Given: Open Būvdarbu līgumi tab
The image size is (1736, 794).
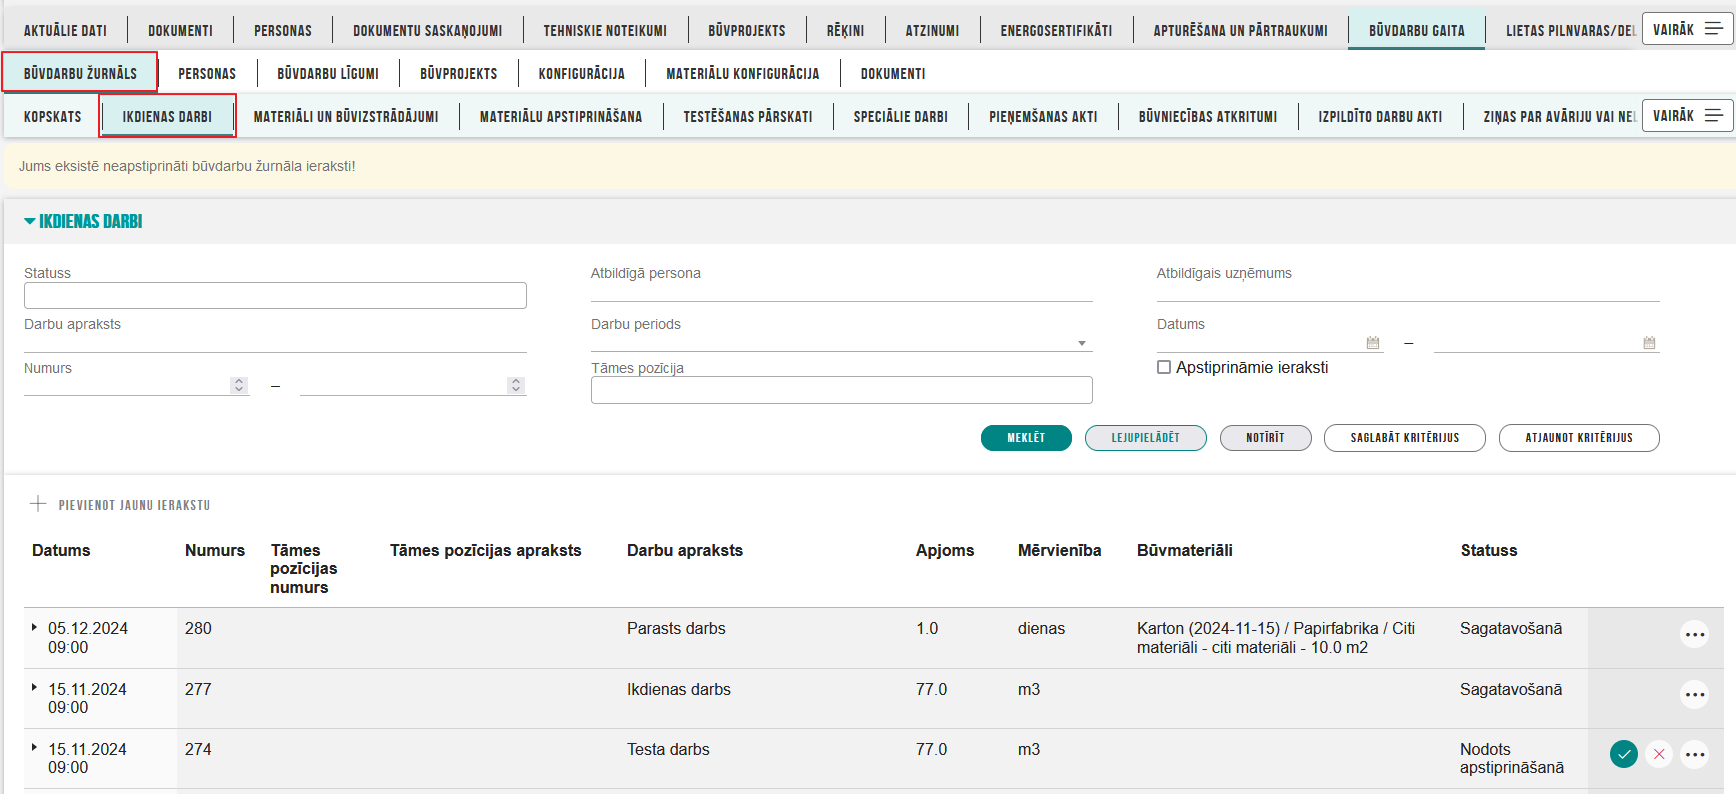Looking at the screenshot, I should click(x=328, y=74).
